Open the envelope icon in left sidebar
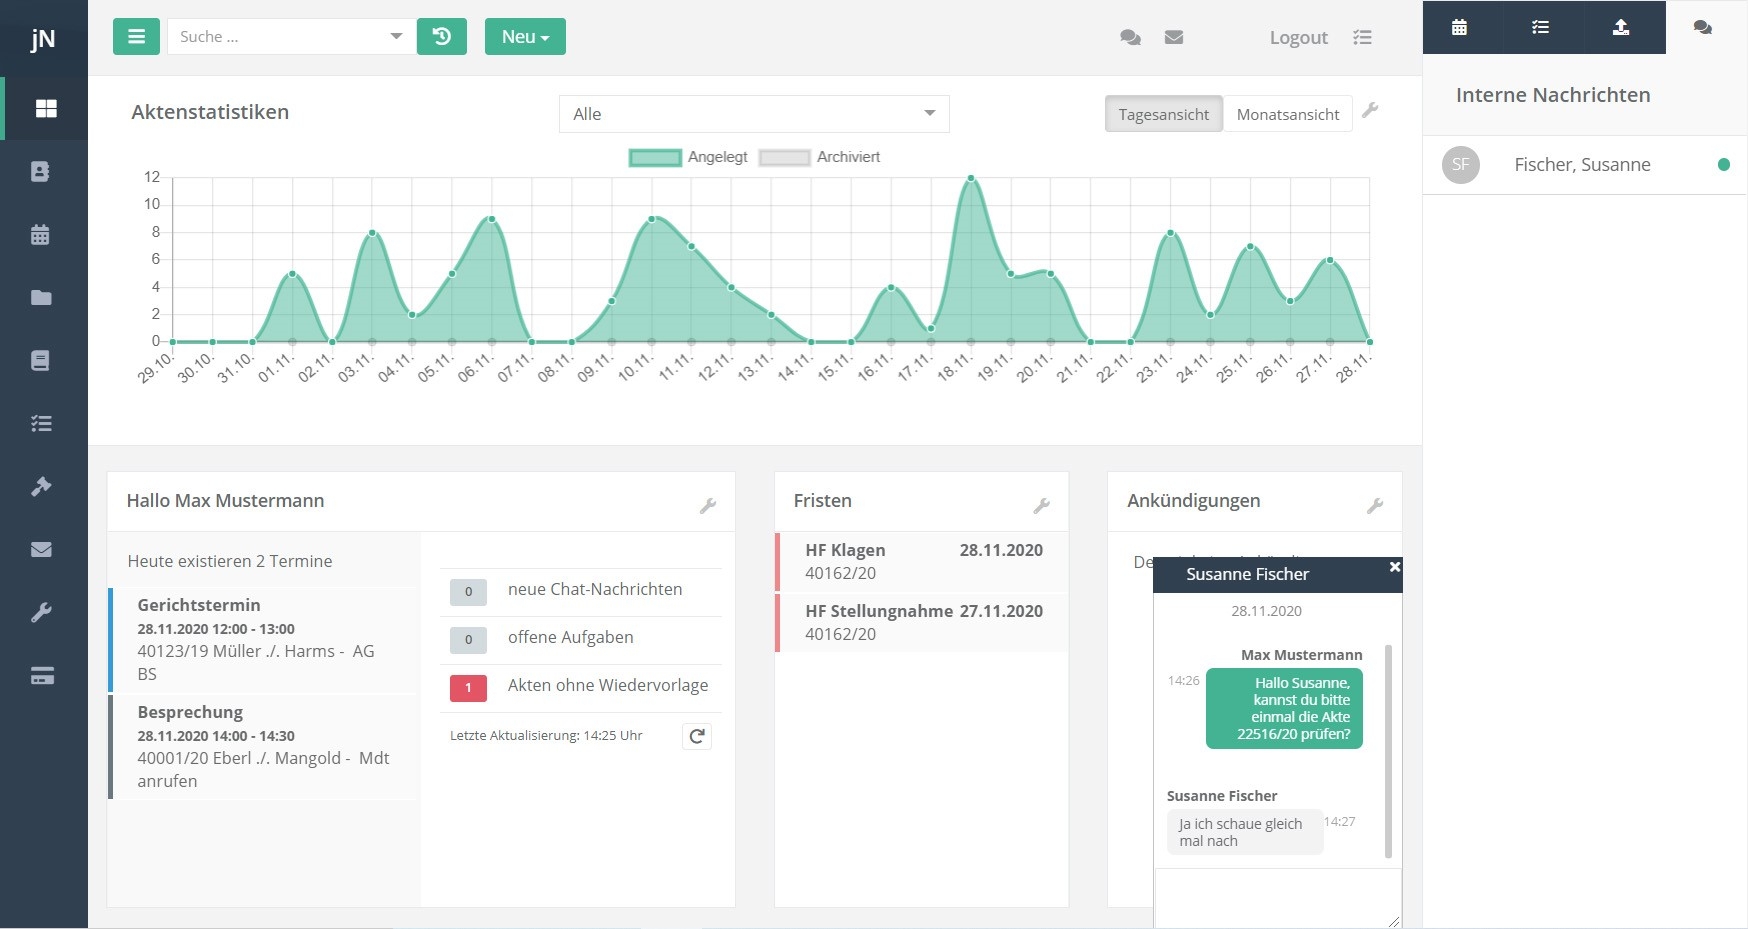1748x929 pixels. (41, 549)
